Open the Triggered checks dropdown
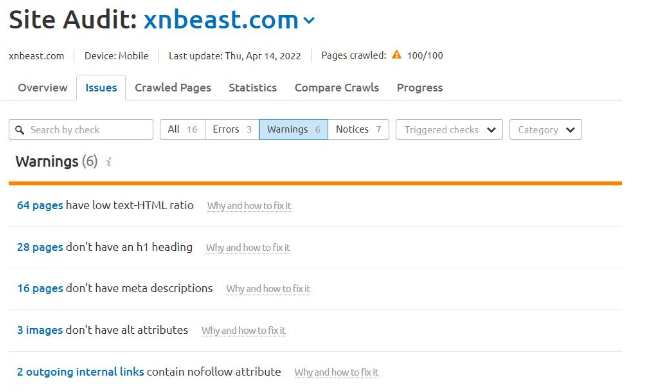 click(x=449, y=130)
